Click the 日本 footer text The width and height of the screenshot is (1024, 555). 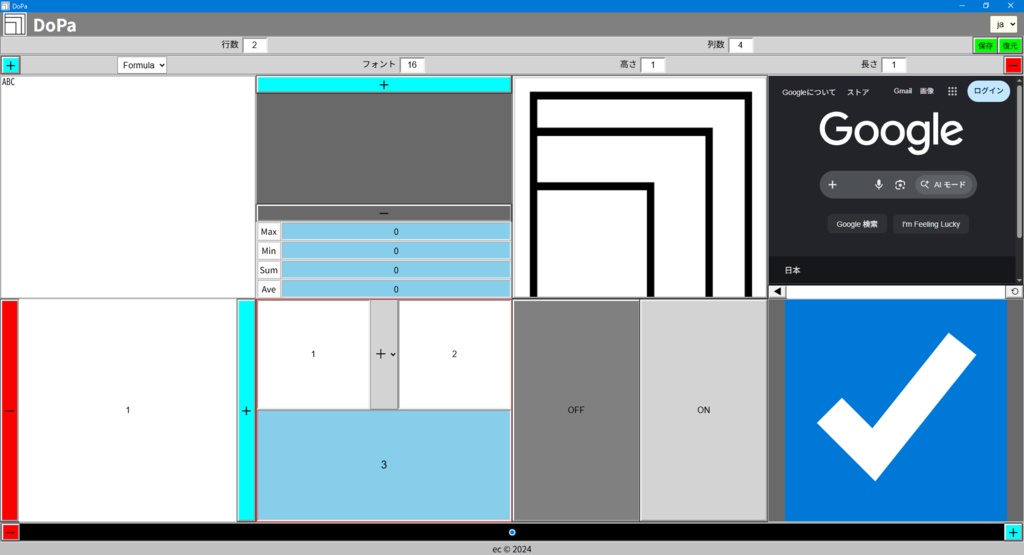point(792,270)
